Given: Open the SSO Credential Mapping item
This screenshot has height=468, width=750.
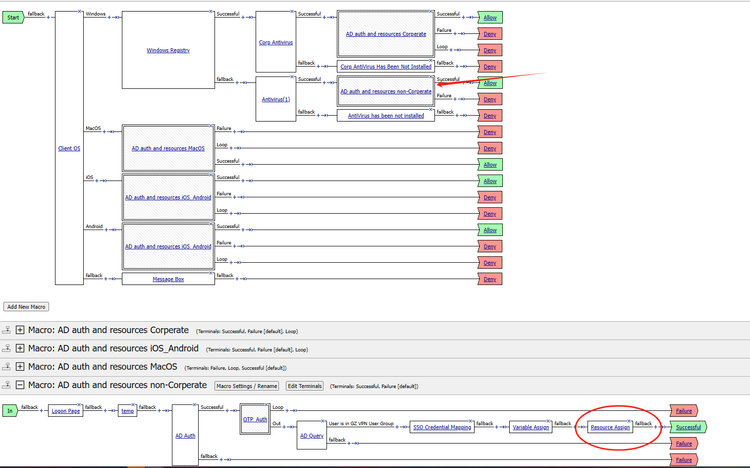Looking at the screenshot, I should pos(441,427).
